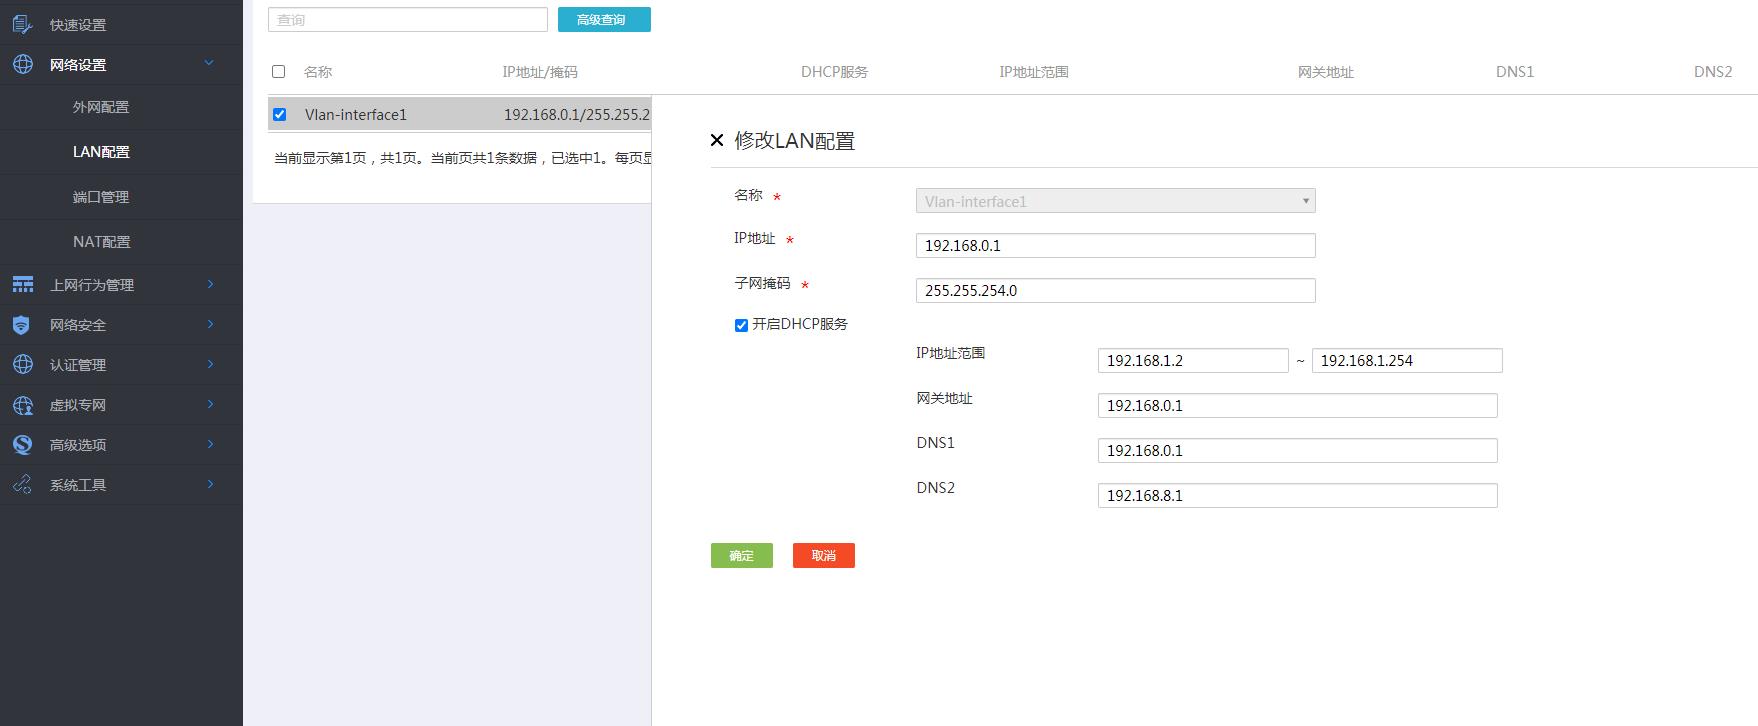Disable the 开启DHCP服务 checkbox
The height and width of the screenshot is (726, 1758).
(x=741, y=325)
